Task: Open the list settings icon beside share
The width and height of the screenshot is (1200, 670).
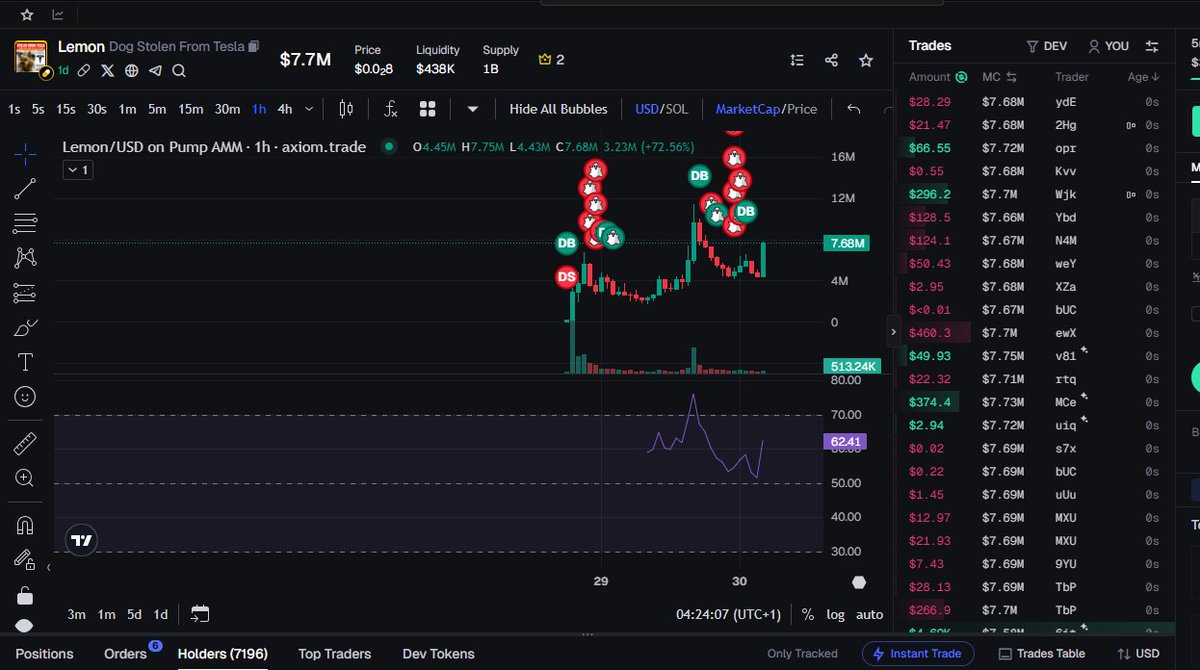Action: (797, 60)
